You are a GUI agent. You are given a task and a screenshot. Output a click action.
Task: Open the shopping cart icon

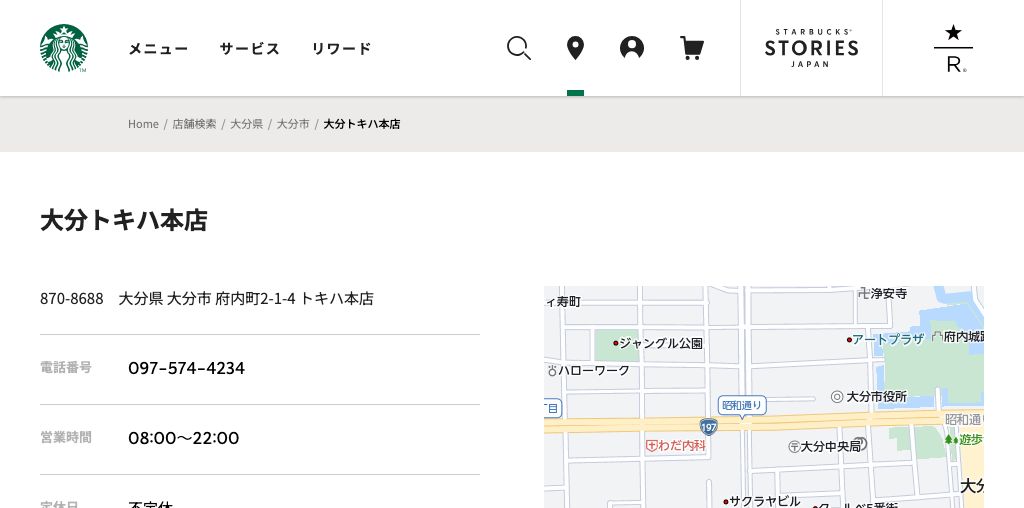pos(692,48)
